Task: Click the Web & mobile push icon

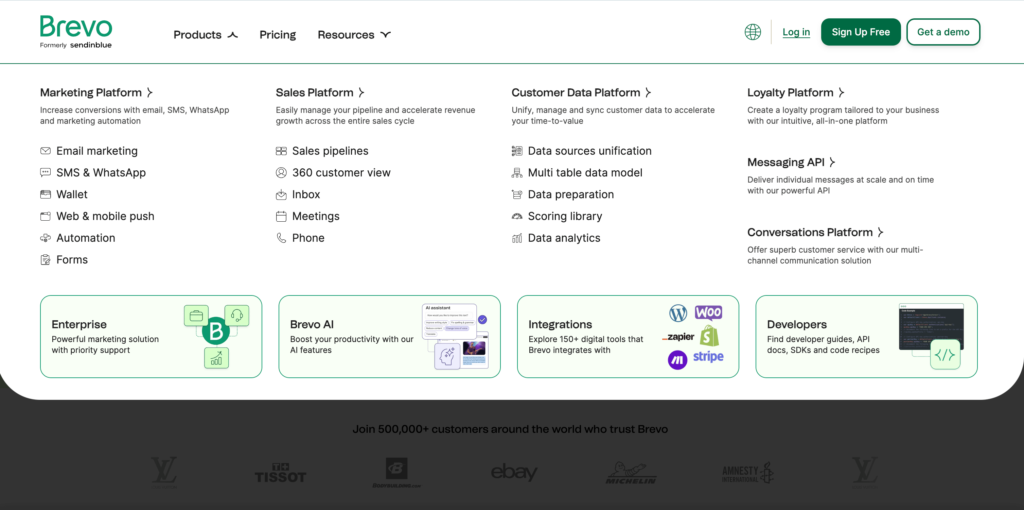Action: point(45,216)
